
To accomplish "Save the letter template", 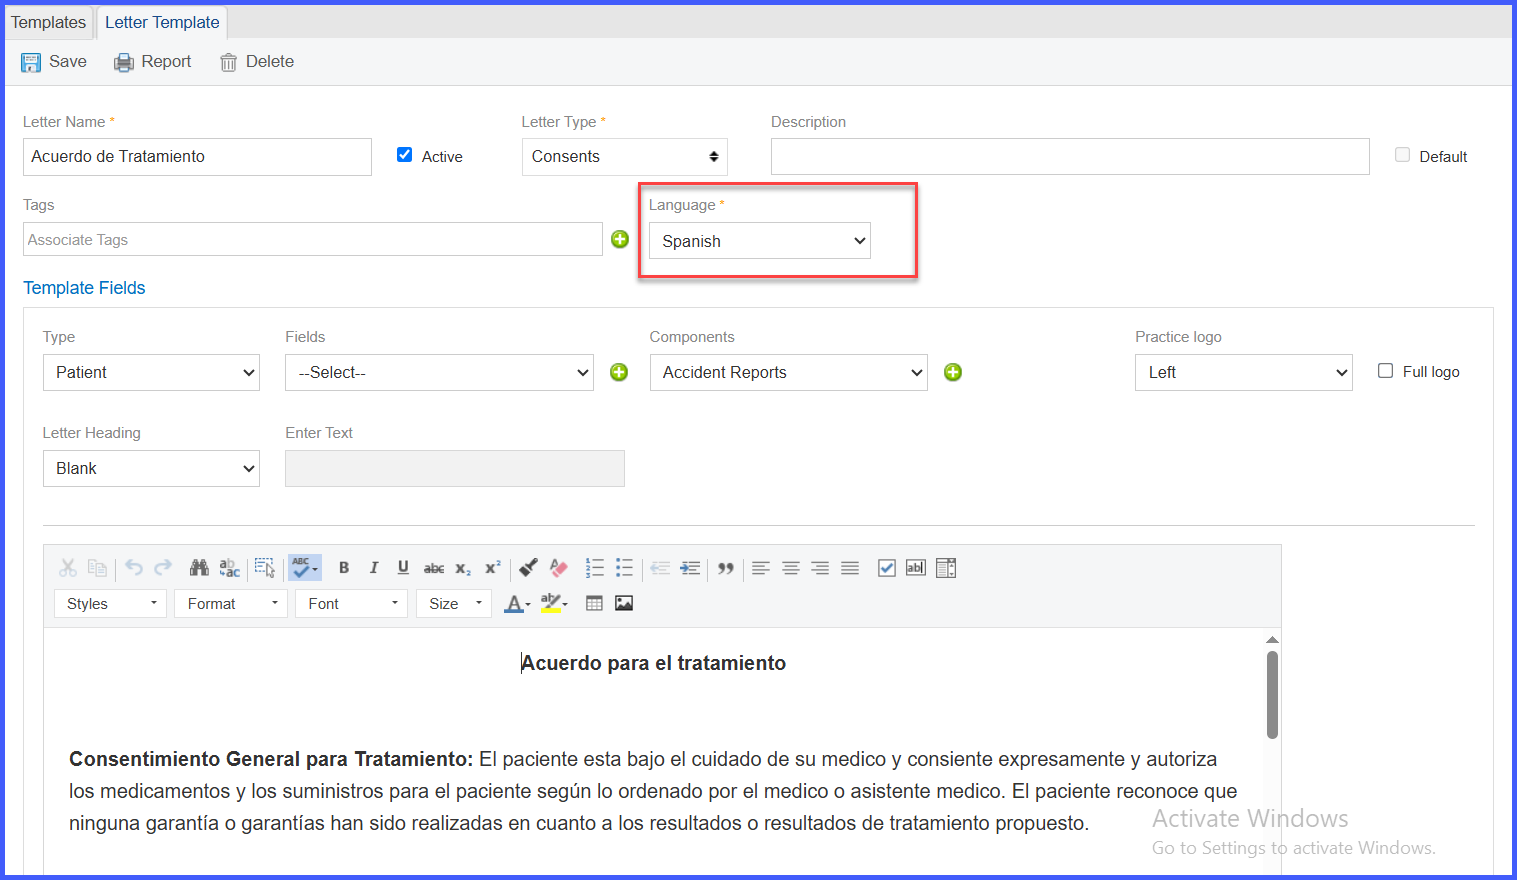I will click(x=54, y=62).
